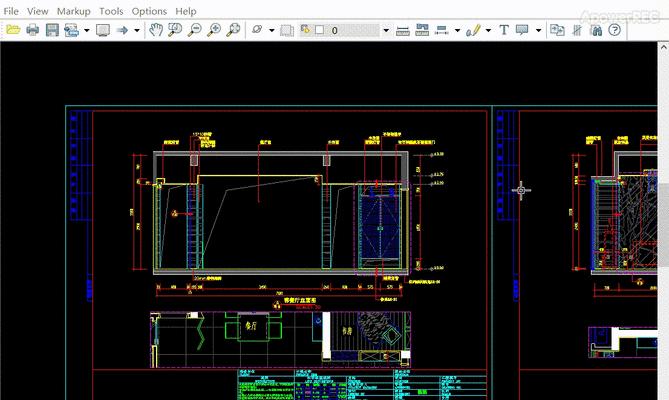669x400 pixels.
Task: Click the layer manager icon
Action: tap(305, 29)
